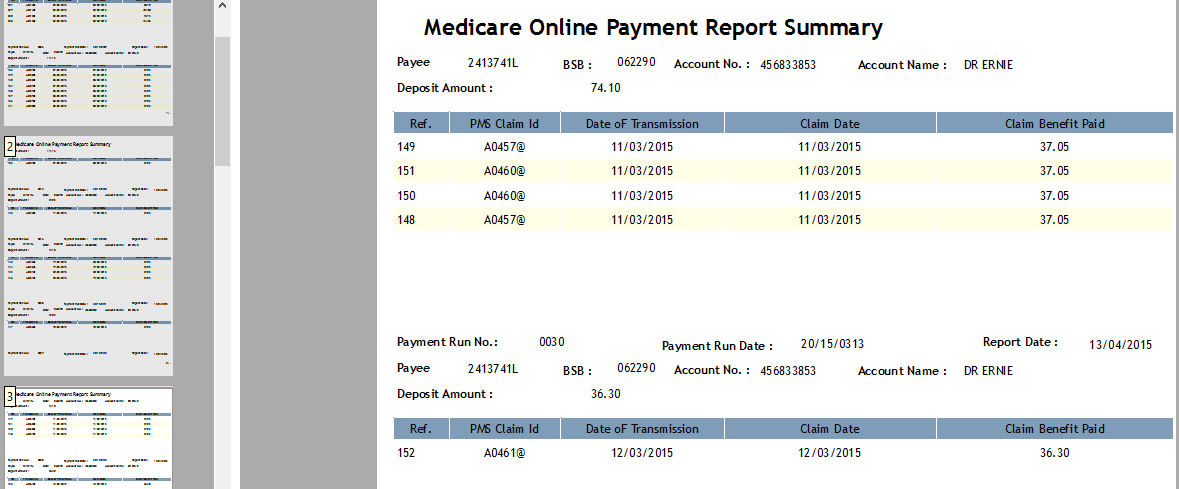1179x489 pixels.
Task: Select Ref. 151 in the table
Action: tap(406, 171)
